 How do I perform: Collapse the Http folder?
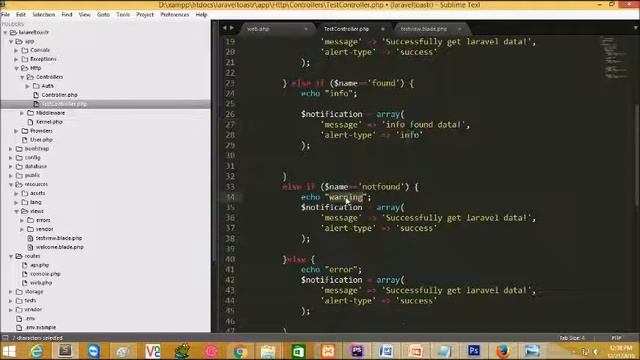tap(16, 68)
